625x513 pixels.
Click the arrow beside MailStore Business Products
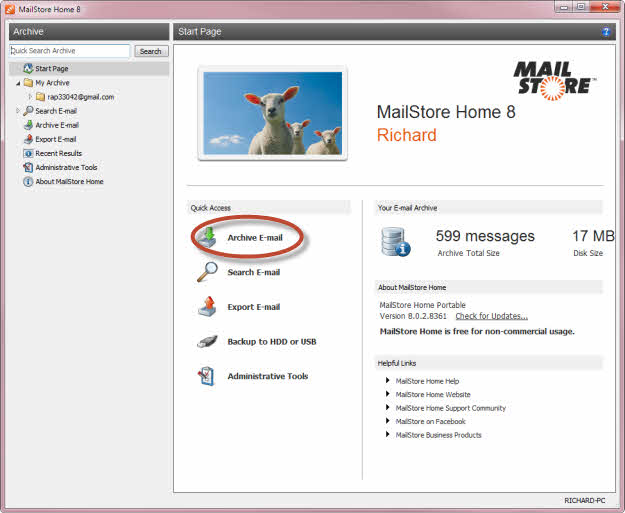pyautogui.click(x=387, y=434)
